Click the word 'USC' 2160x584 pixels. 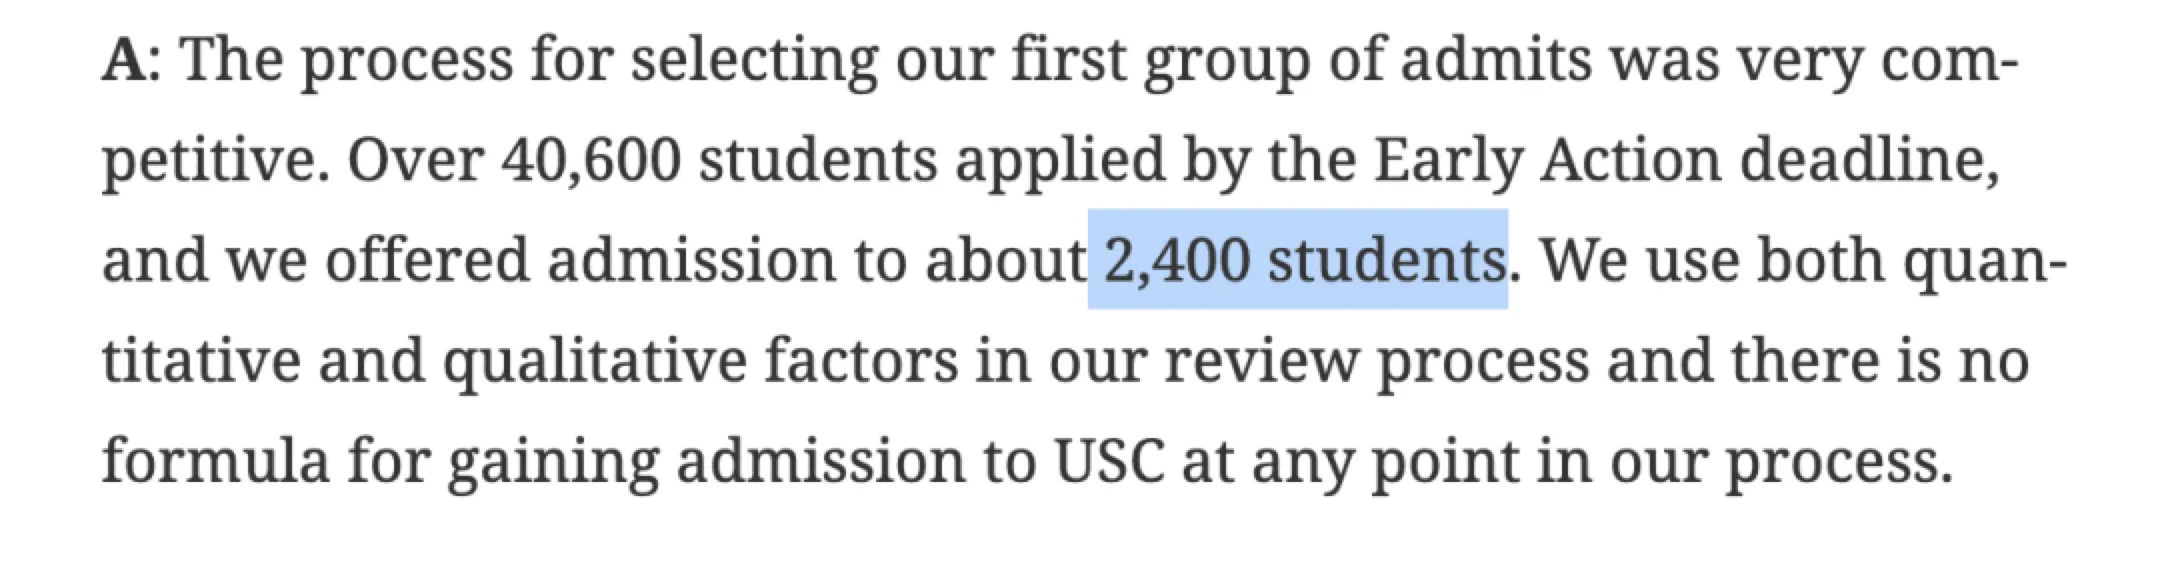coord(1108,461)
